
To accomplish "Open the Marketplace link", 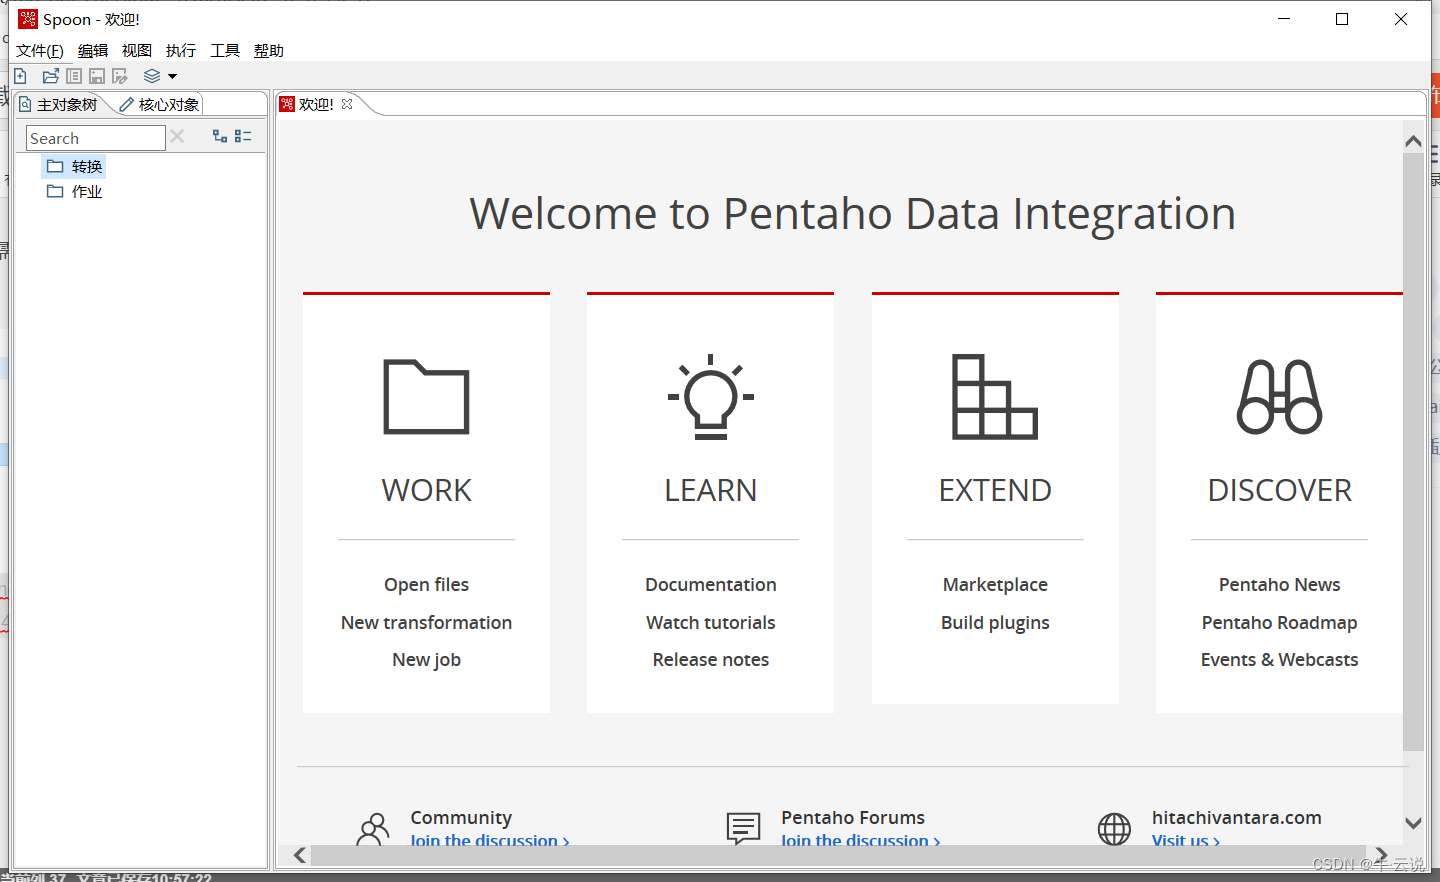I will point(995,585).
